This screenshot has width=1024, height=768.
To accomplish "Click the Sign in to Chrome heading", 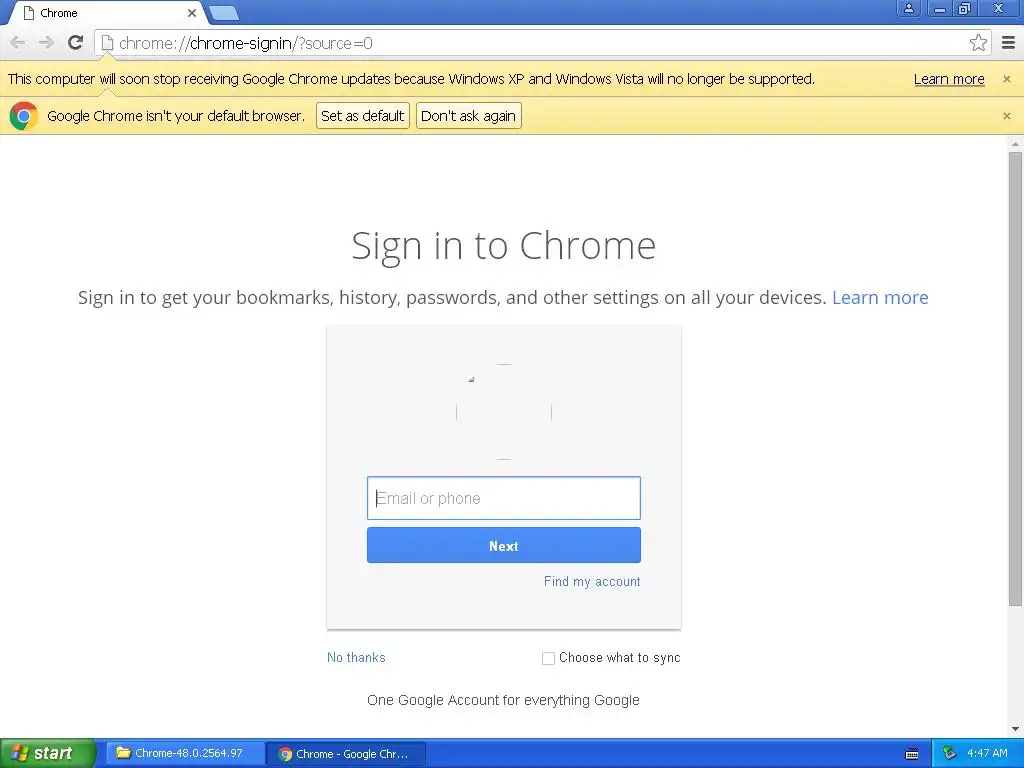I will click(504, 246).
